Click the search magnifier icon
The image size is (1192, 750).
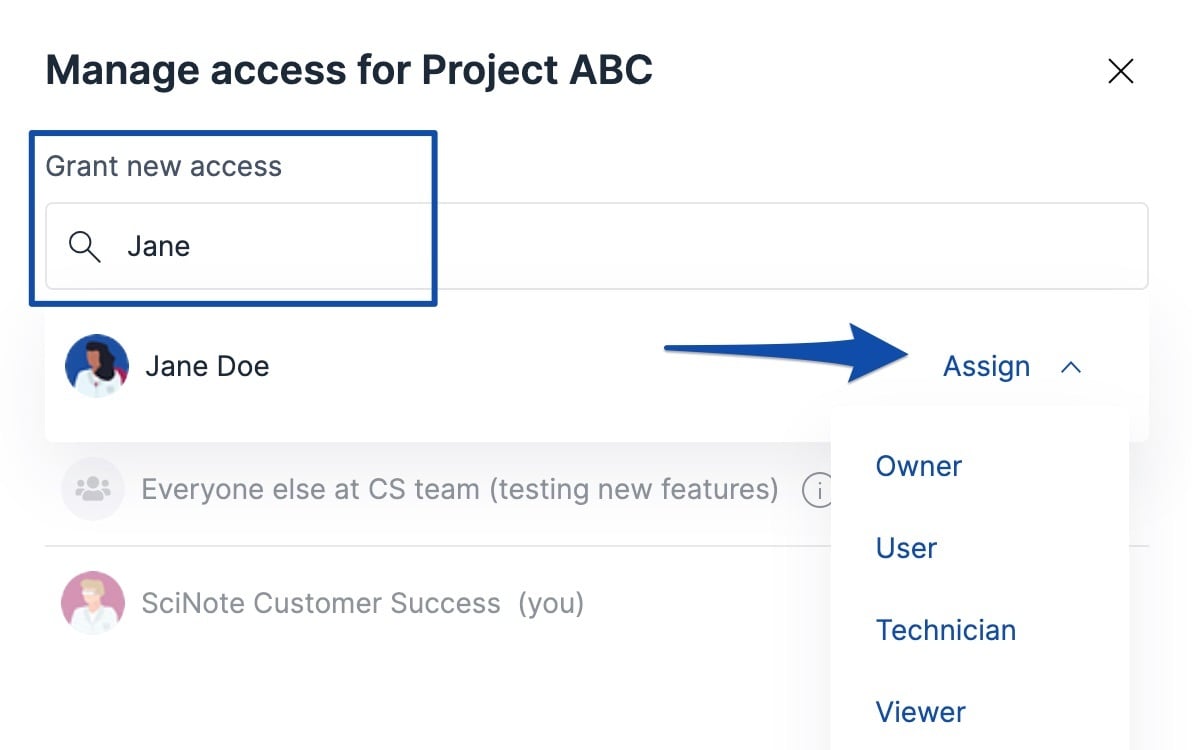coord(85,246)
